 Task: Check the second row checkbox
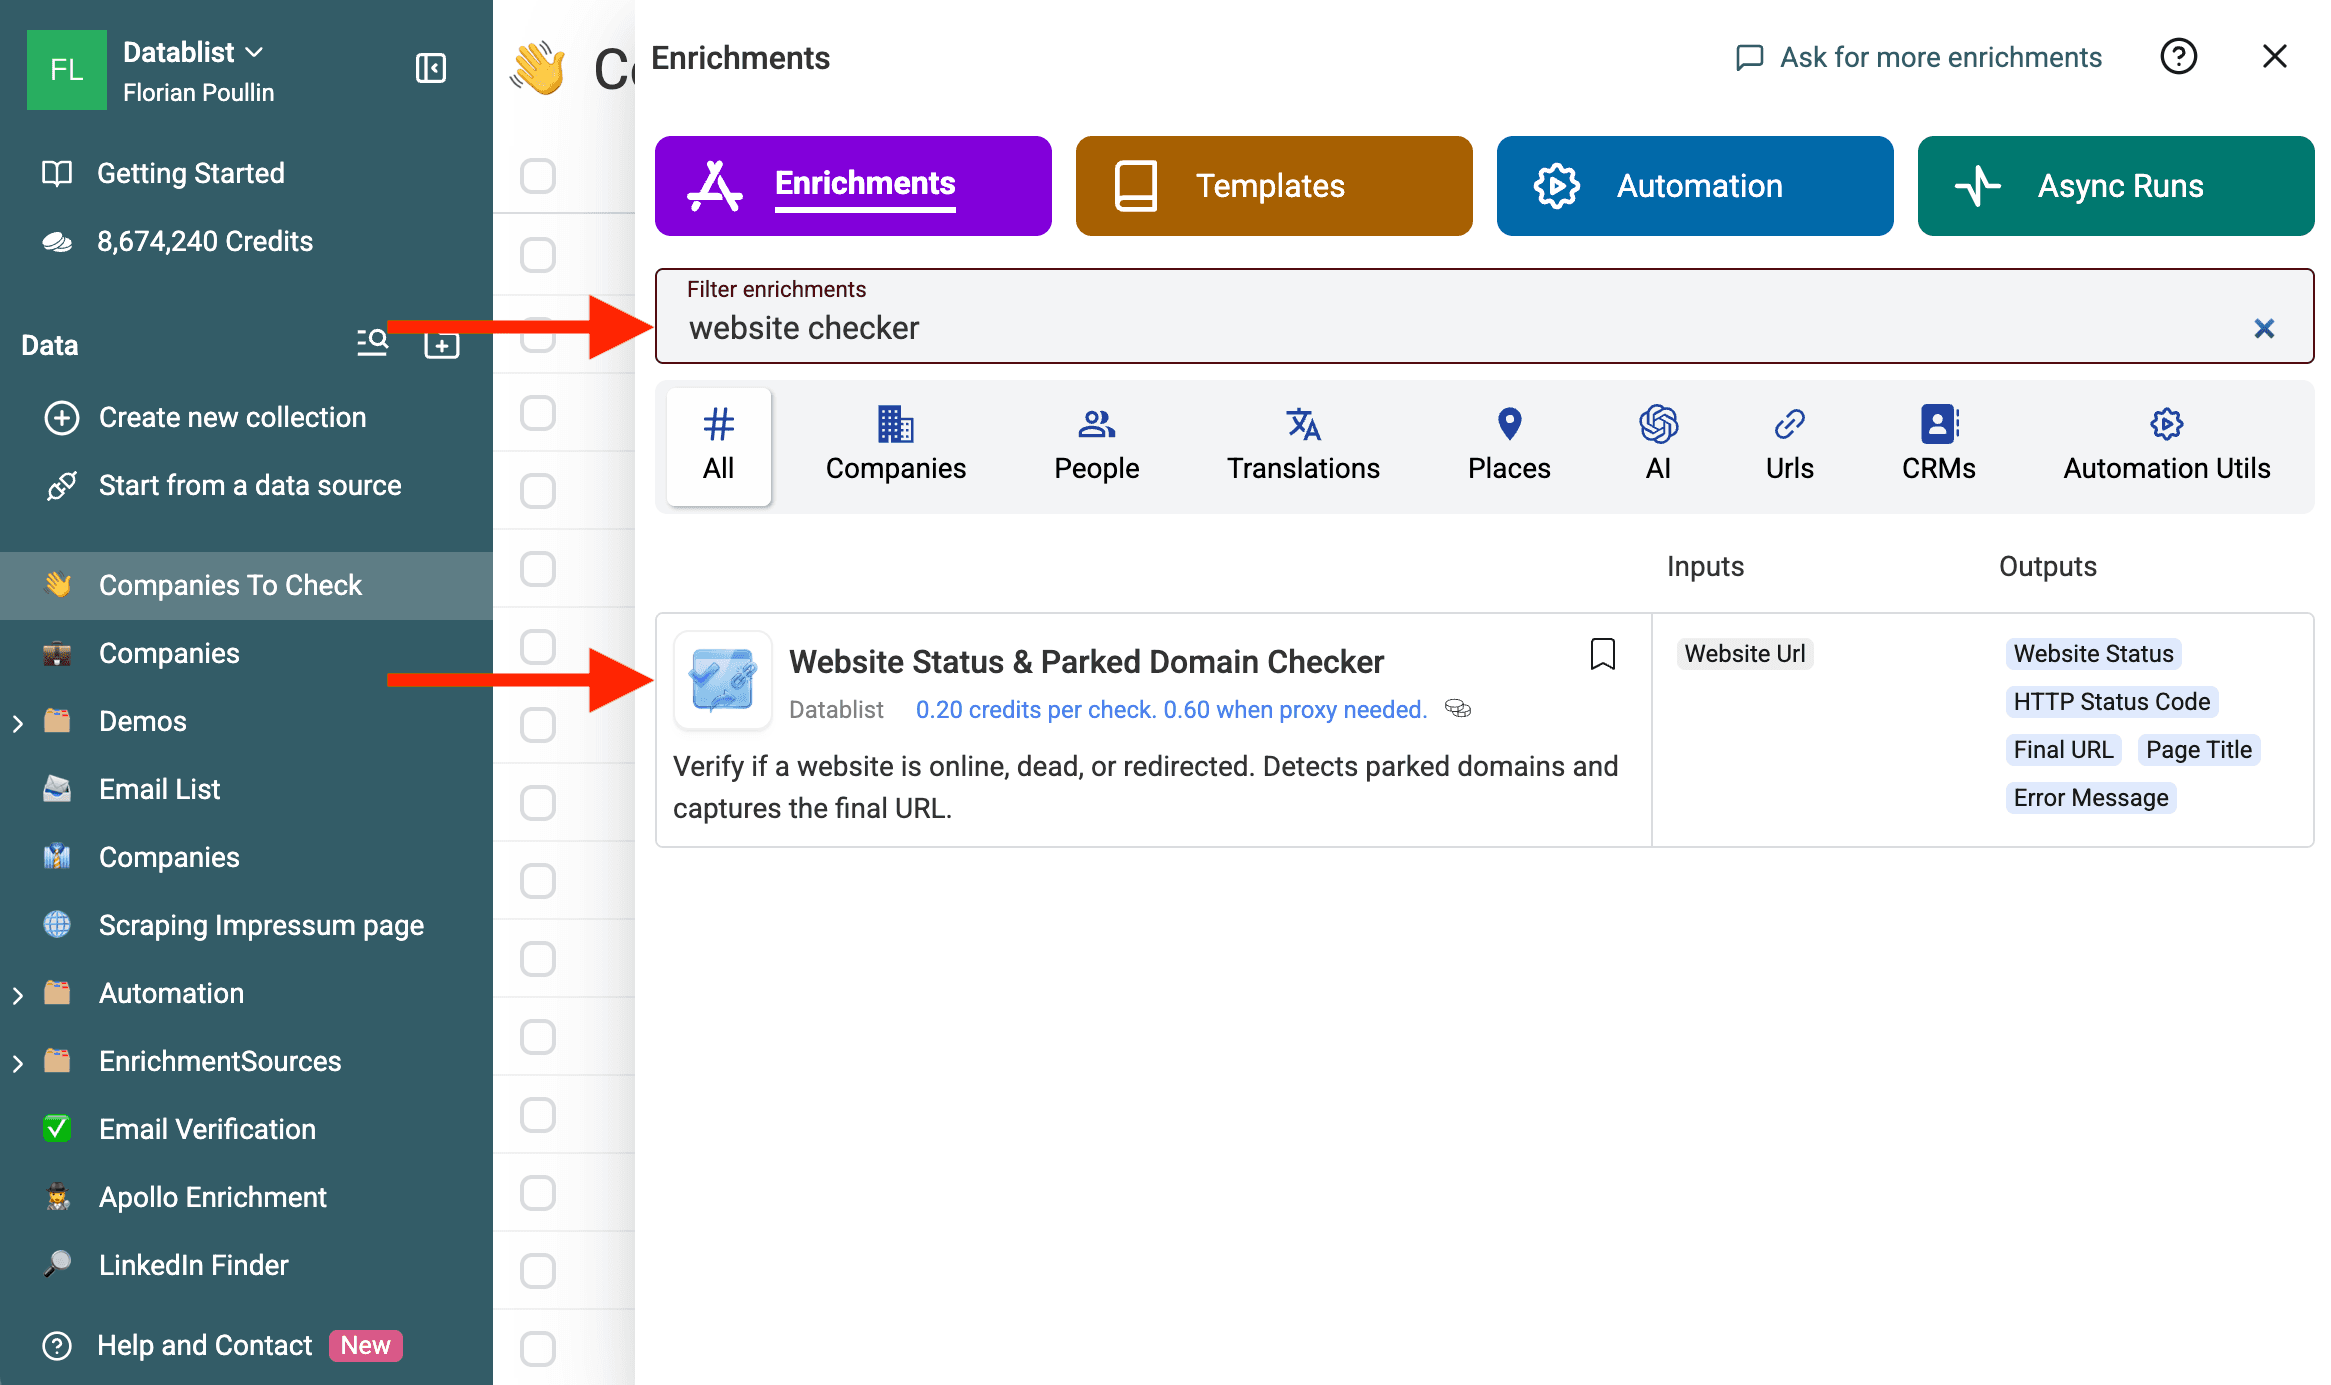(x=537, y=334)
